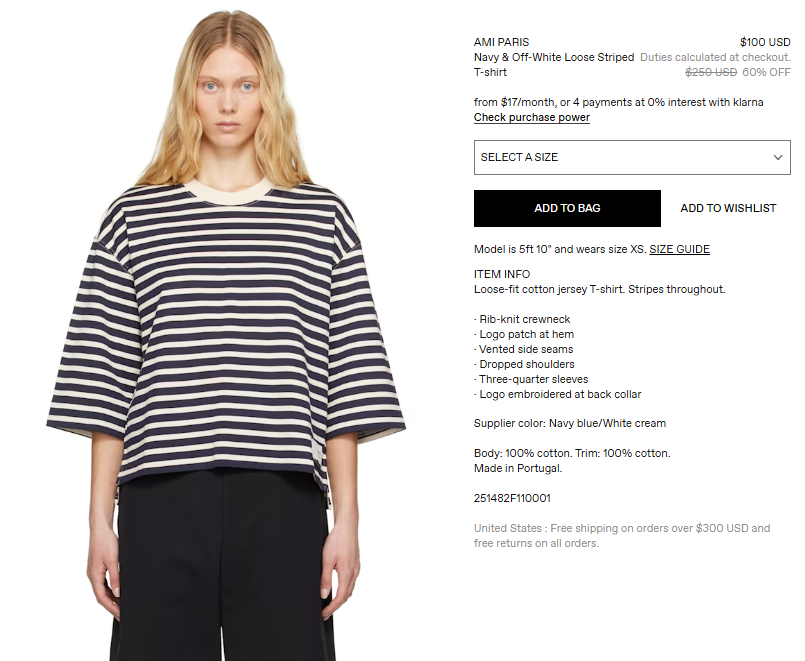Click Add to Wishlist
Screen dimensions: 805x661
[x=728, y=208]
